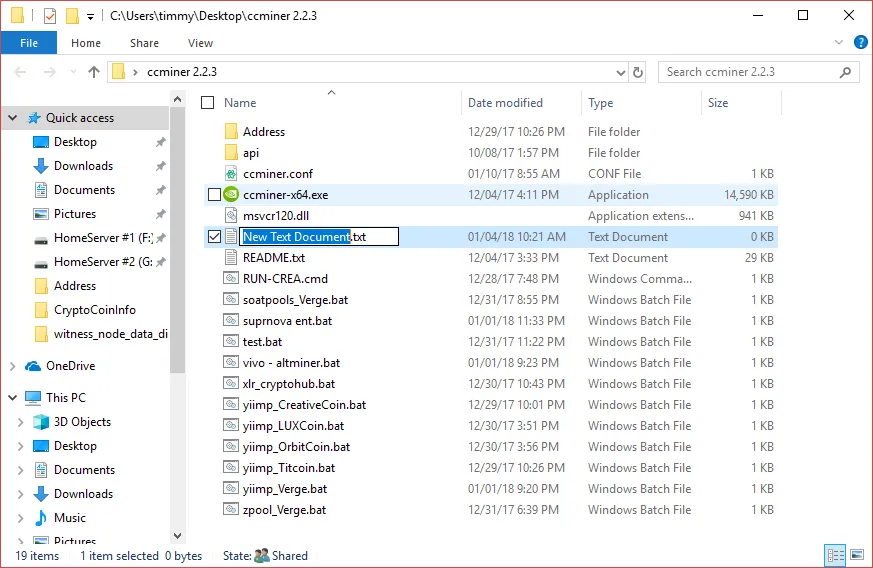Click the RUN-CREA.cmd script icon
873x568 pixels.
(231, 278)
